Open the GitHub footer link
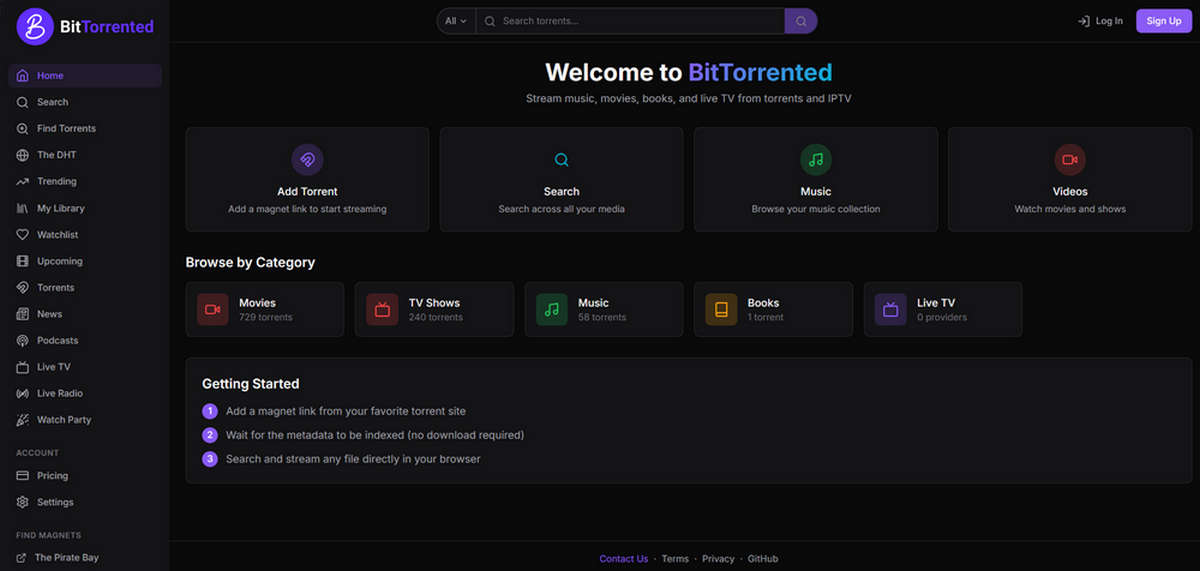Viewport: 1200px width, 571px height. pyautogui.click(x=763, y=559)
